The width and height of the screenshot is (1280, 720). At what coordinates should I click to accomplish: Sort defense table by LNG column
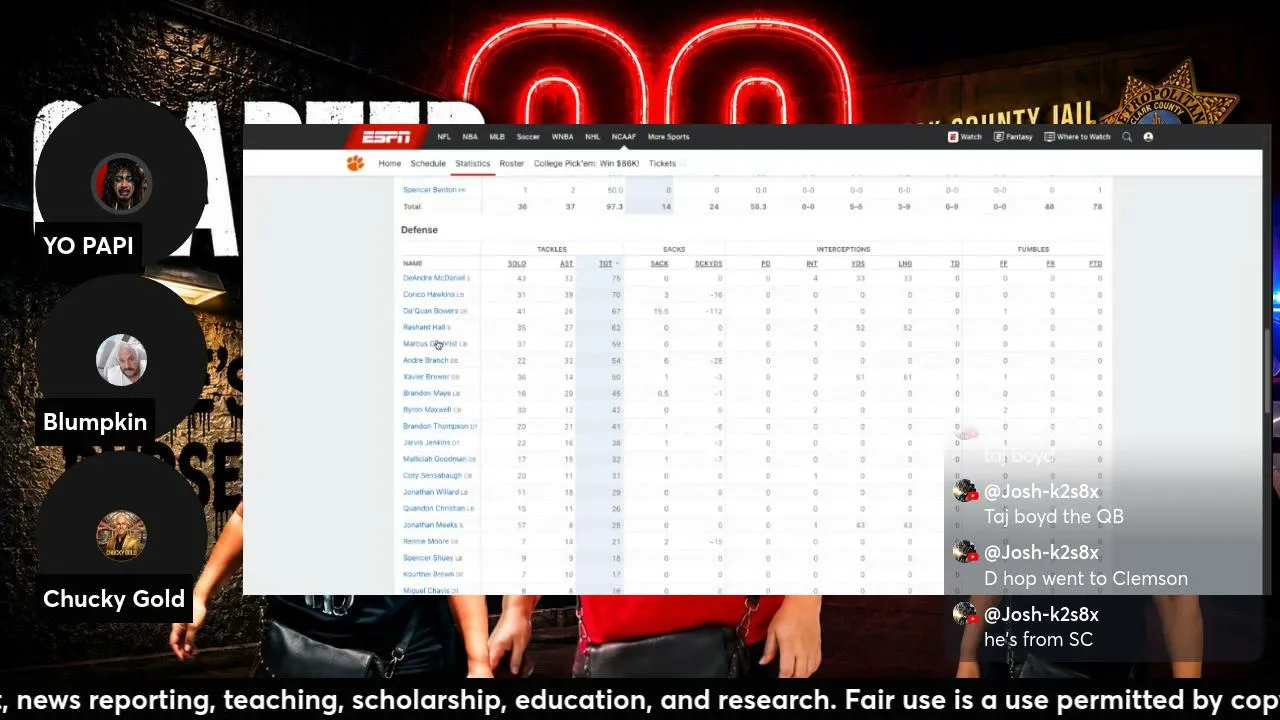(x=906, y=264)
